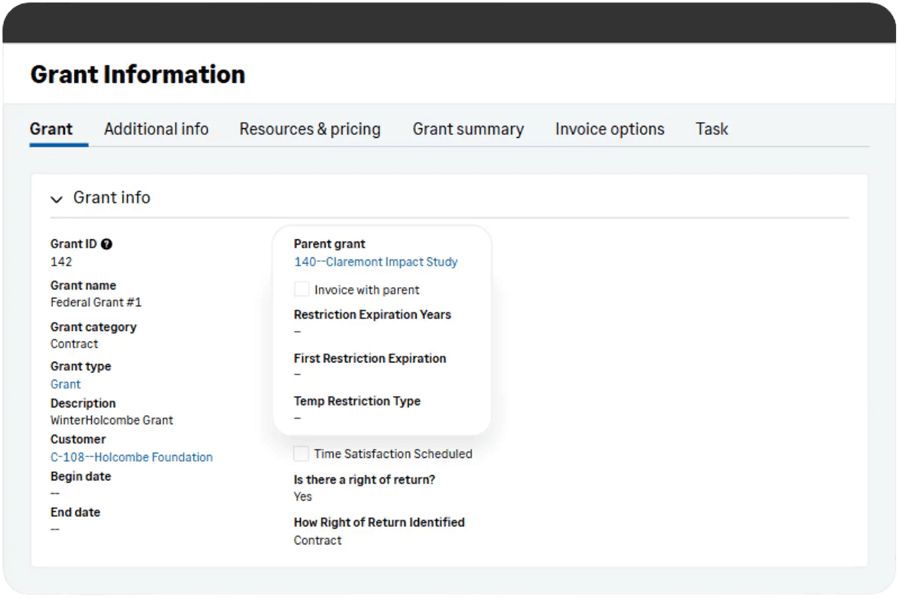Select the Grant tab

51,129
